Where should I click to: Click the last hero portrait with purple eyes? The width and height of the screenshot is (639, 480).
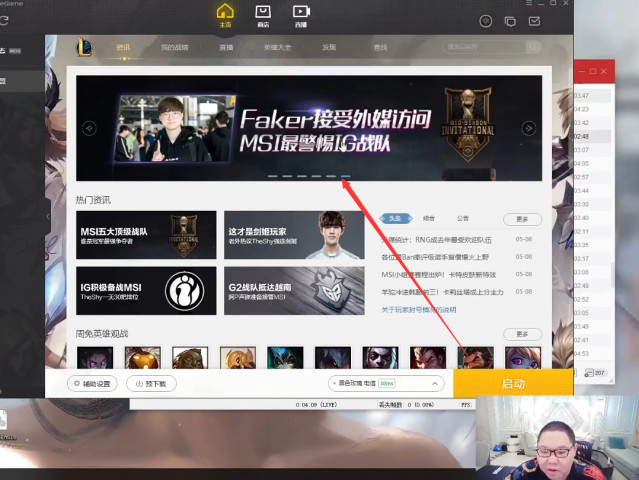(x=523, y=358)
